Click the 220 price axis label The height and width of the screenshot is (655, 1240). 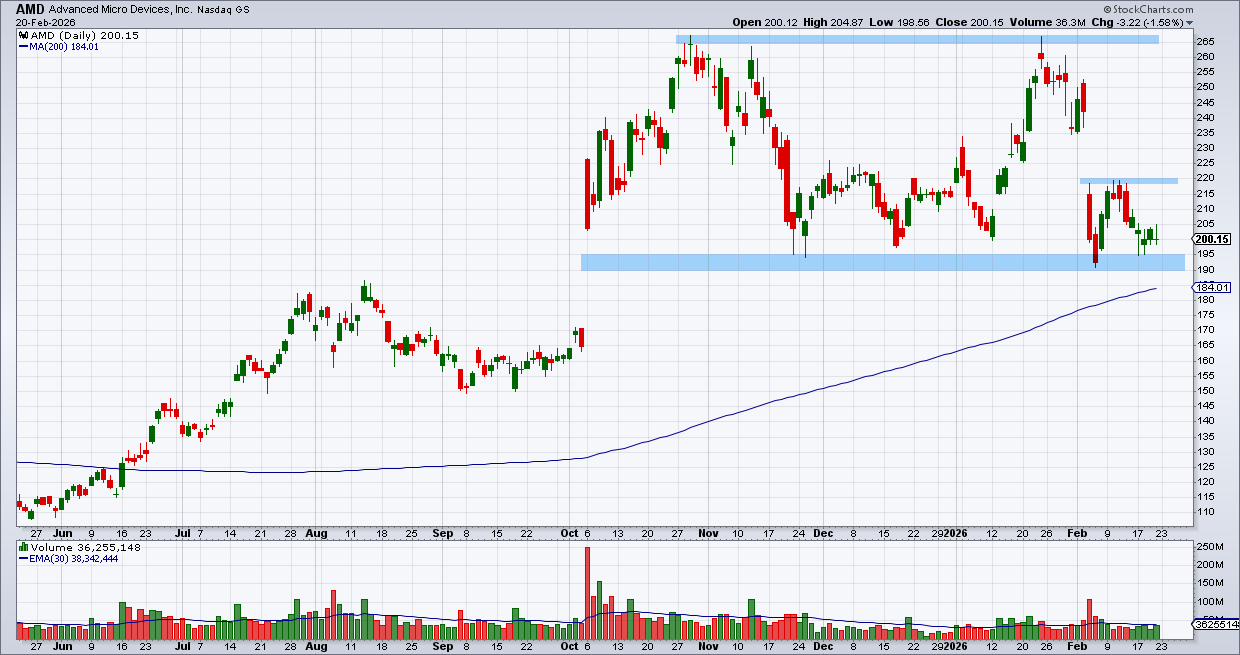tap(1204, 178)
